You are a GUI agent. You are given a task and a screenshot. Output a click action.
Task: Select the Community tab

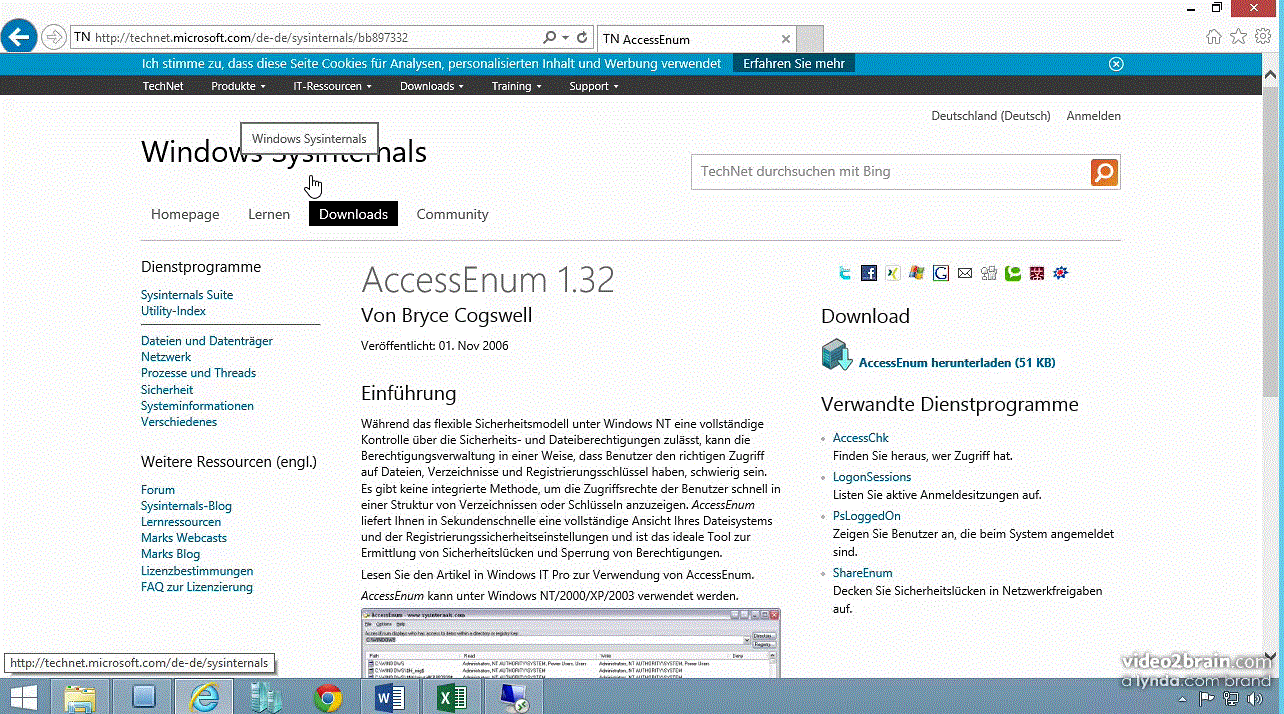(x=452, y=214)
